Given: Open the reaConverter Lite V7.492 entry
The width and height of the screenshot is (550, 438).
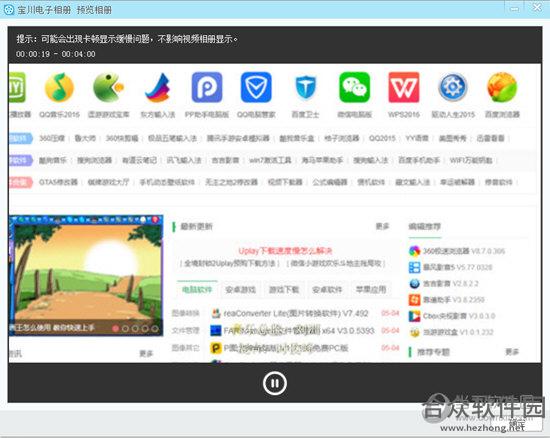Looking at the screenshot, I should tap(296, 313).
